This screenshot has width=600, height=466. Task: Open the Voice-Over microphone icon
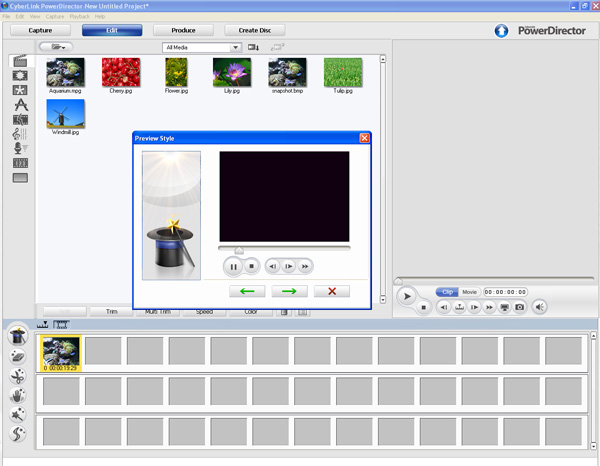(20, 148)
